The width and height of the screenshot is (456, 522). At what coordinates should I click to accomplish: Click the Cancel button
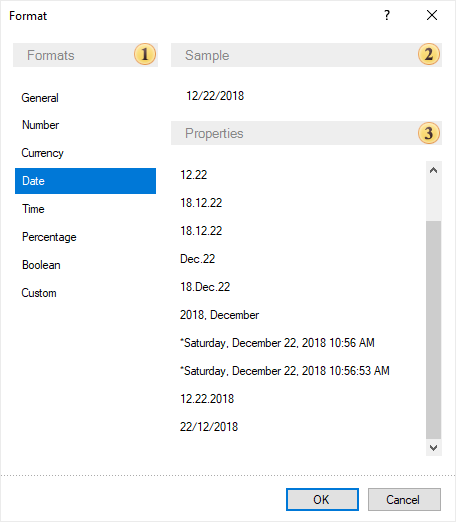[404, 499]
